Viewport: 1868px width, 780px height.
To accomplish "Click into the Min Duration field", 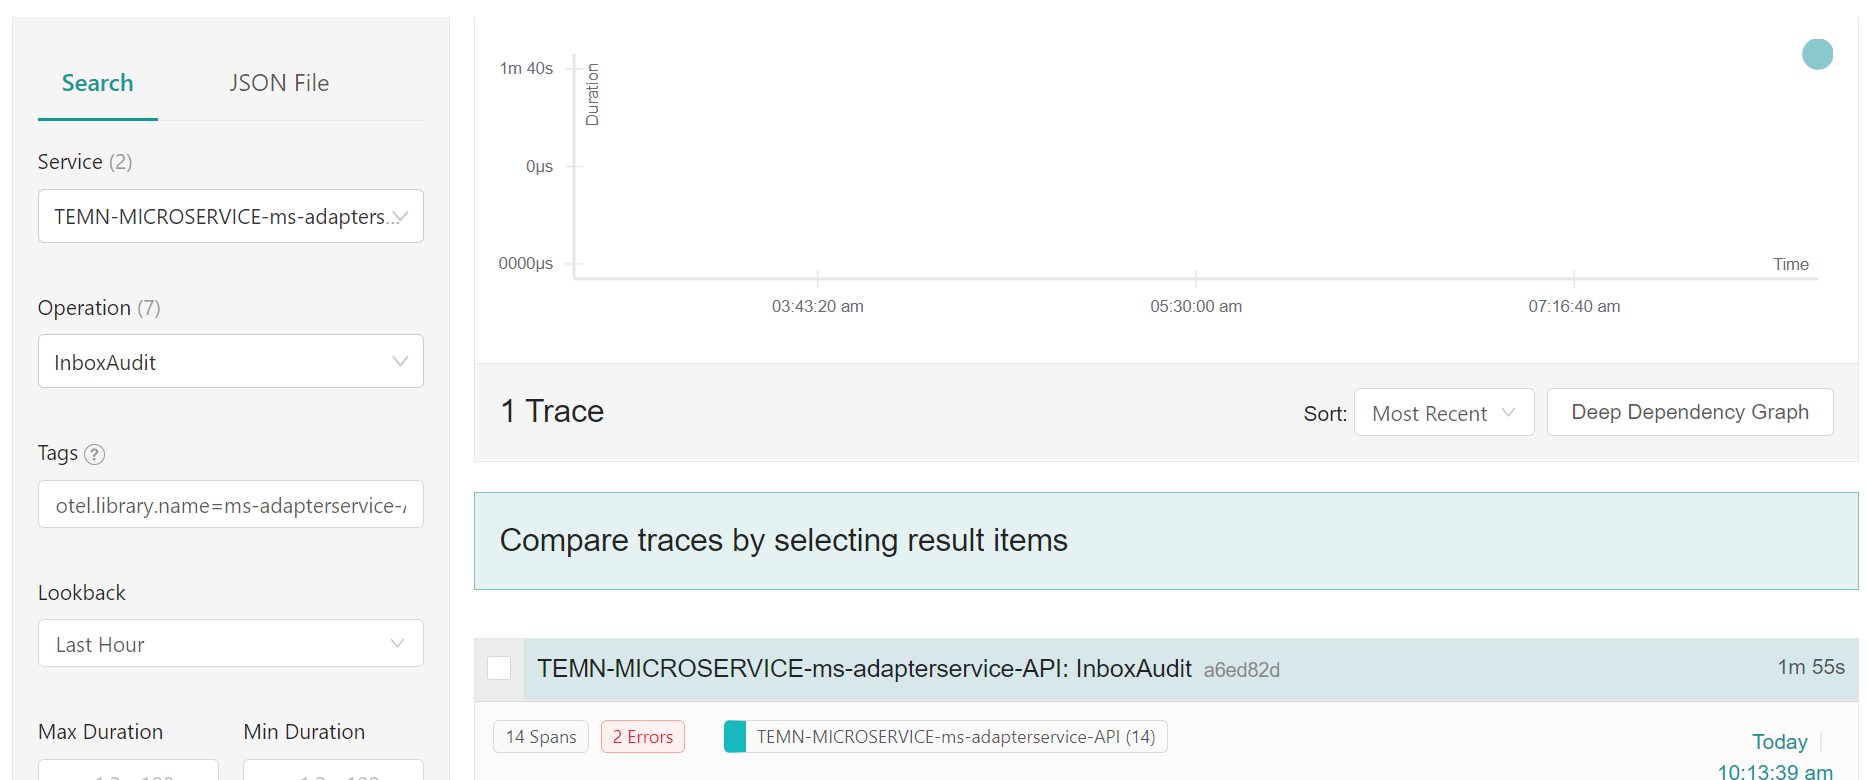I will (x=333, y=771).
